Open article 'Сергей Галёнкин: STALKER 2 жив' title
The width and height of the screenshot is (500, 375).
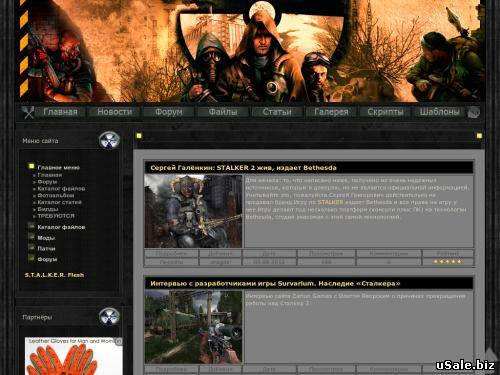(243, 168)
